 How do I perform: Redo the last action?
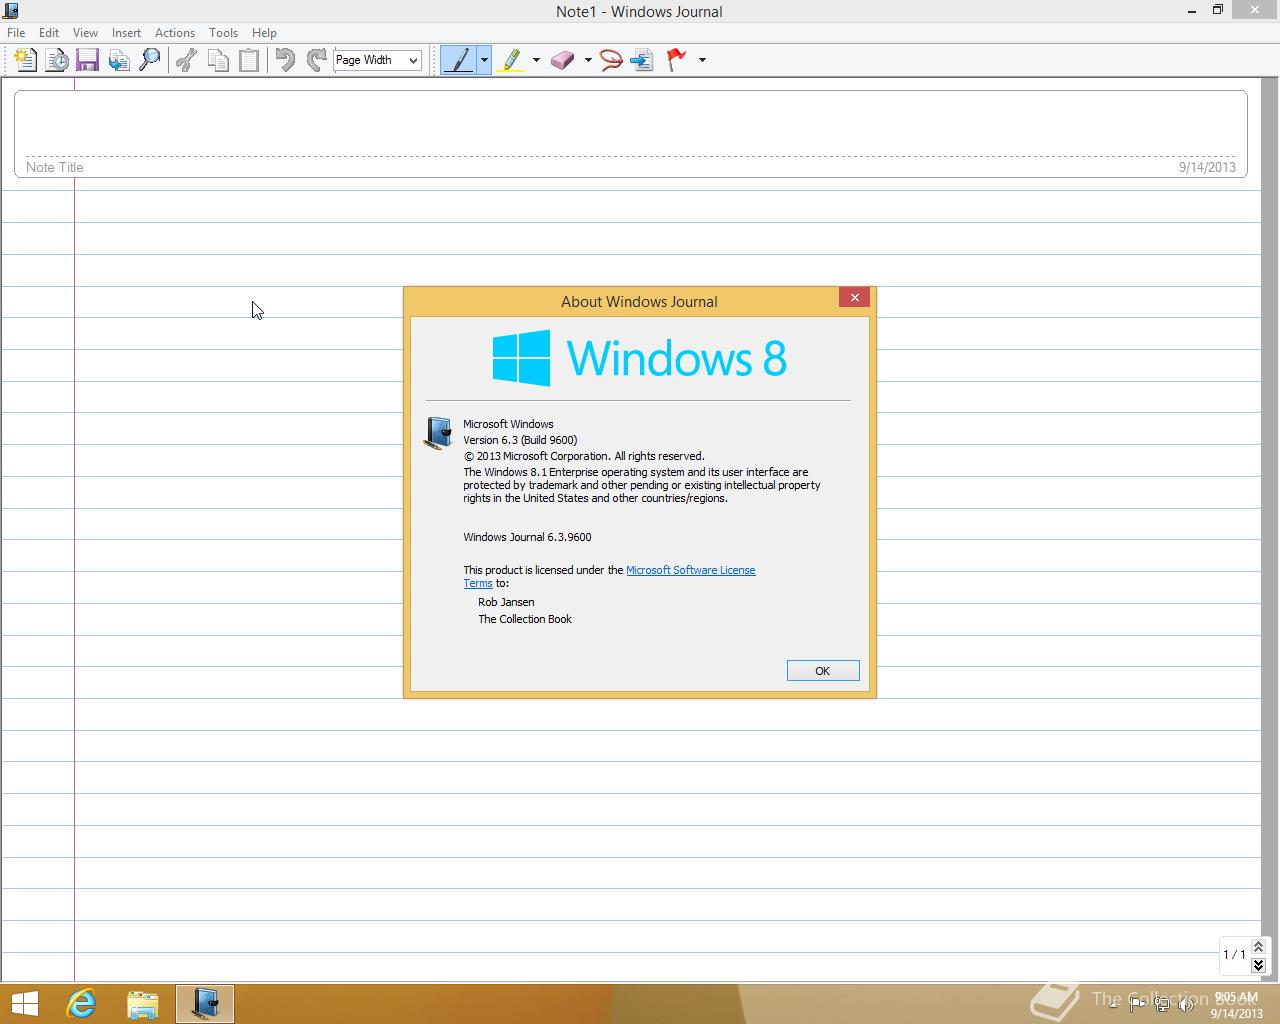316,60
